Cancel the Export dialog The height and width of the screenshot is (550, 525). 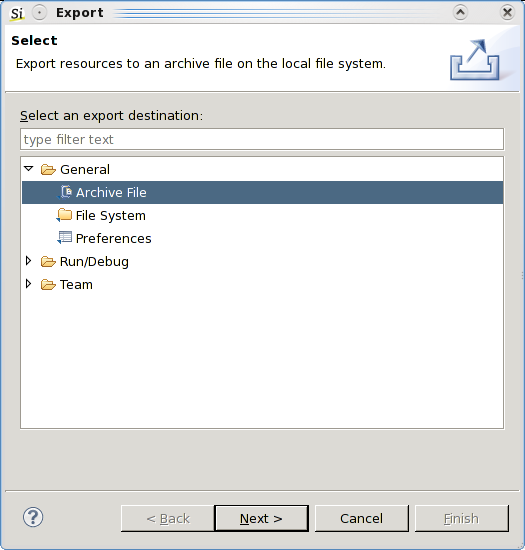(362, 518)
